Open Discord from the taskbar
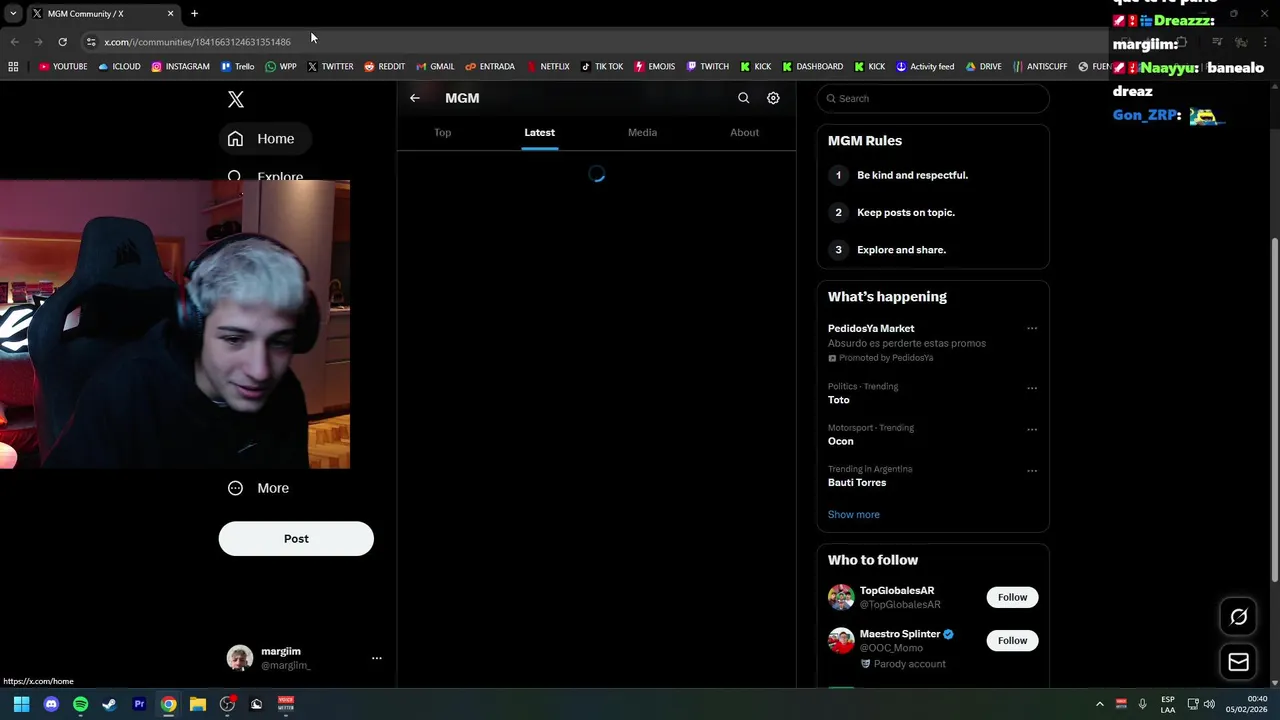 click(51, 704)
